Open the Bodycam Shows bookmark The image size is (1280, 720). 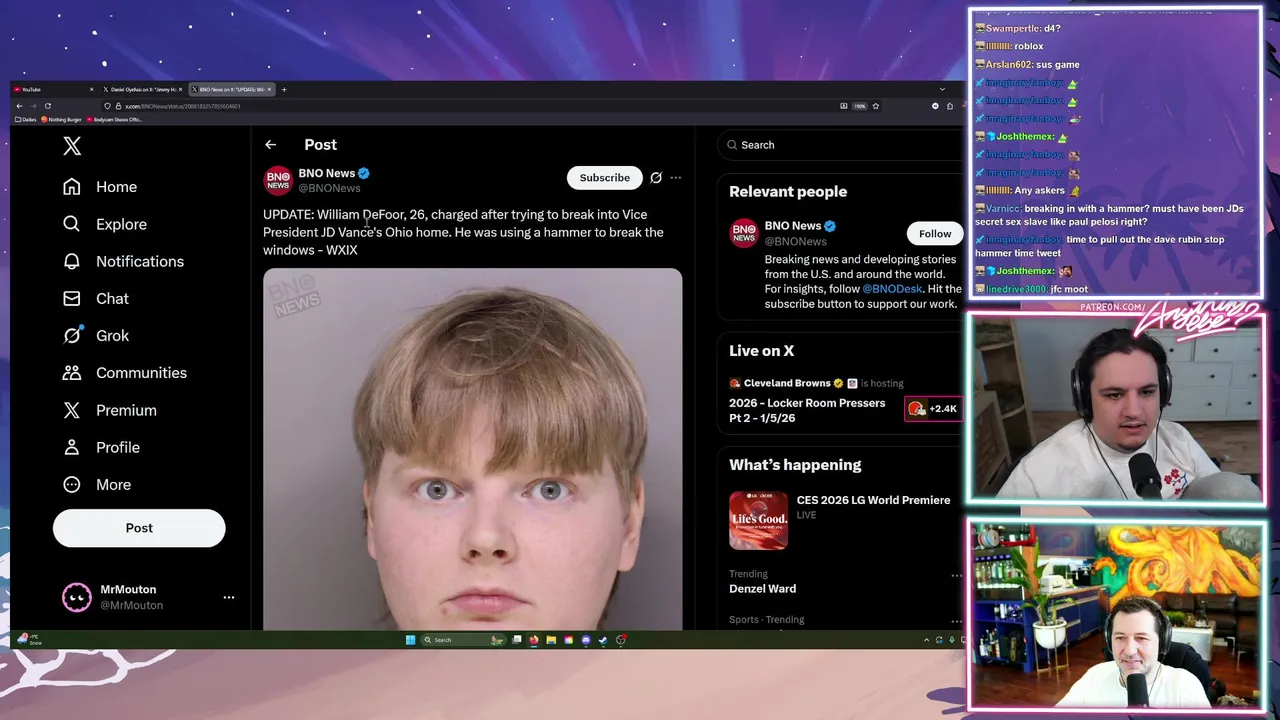pos(115,119)
